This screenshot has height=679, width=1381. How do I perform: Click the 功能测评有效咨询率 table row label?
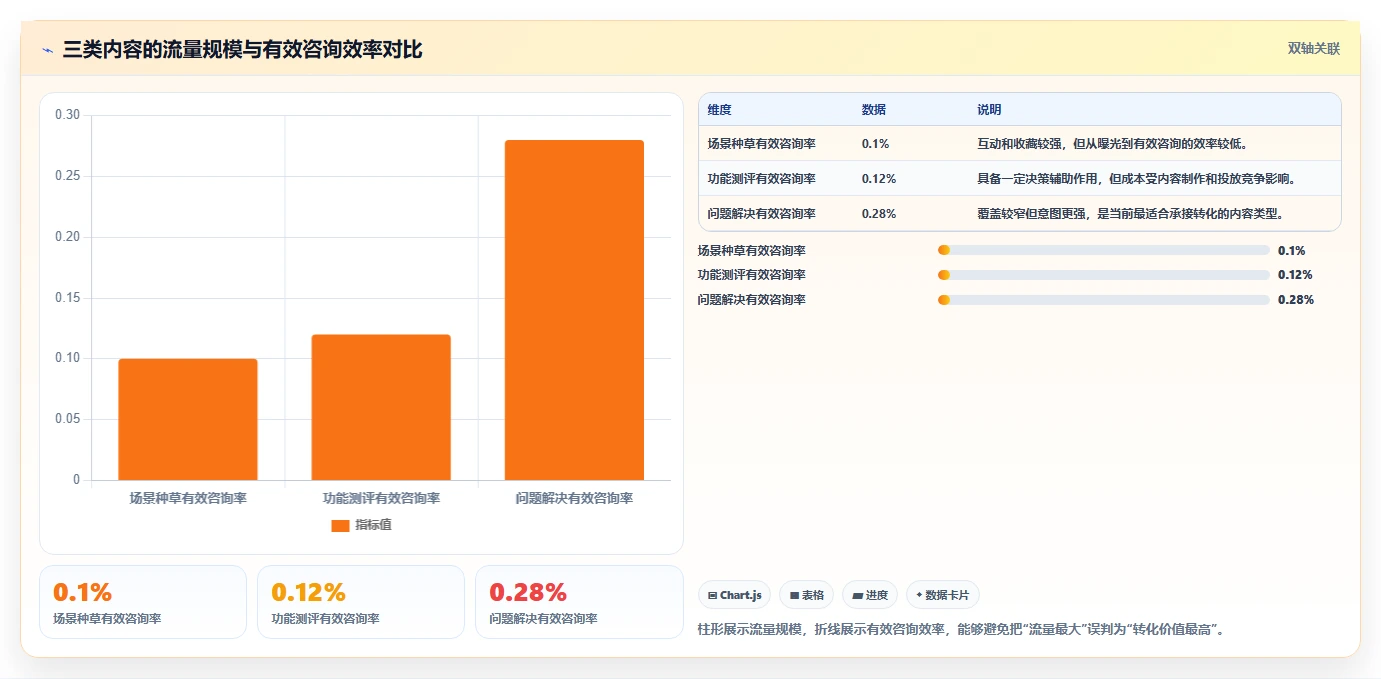coord(761,179)
